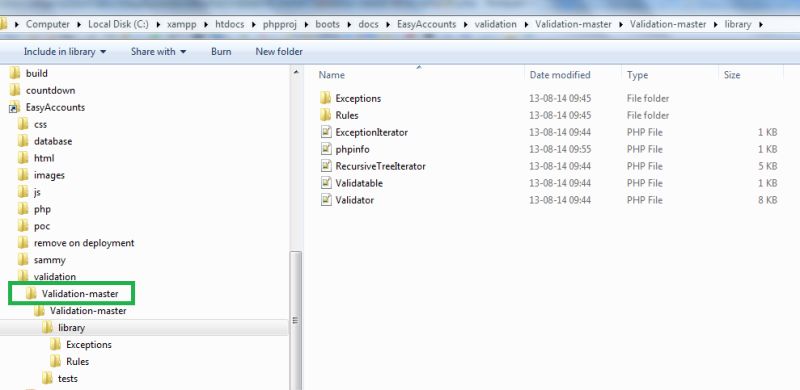Select the validation folder in tree
The image size is (800, 390).
[55, 276]
